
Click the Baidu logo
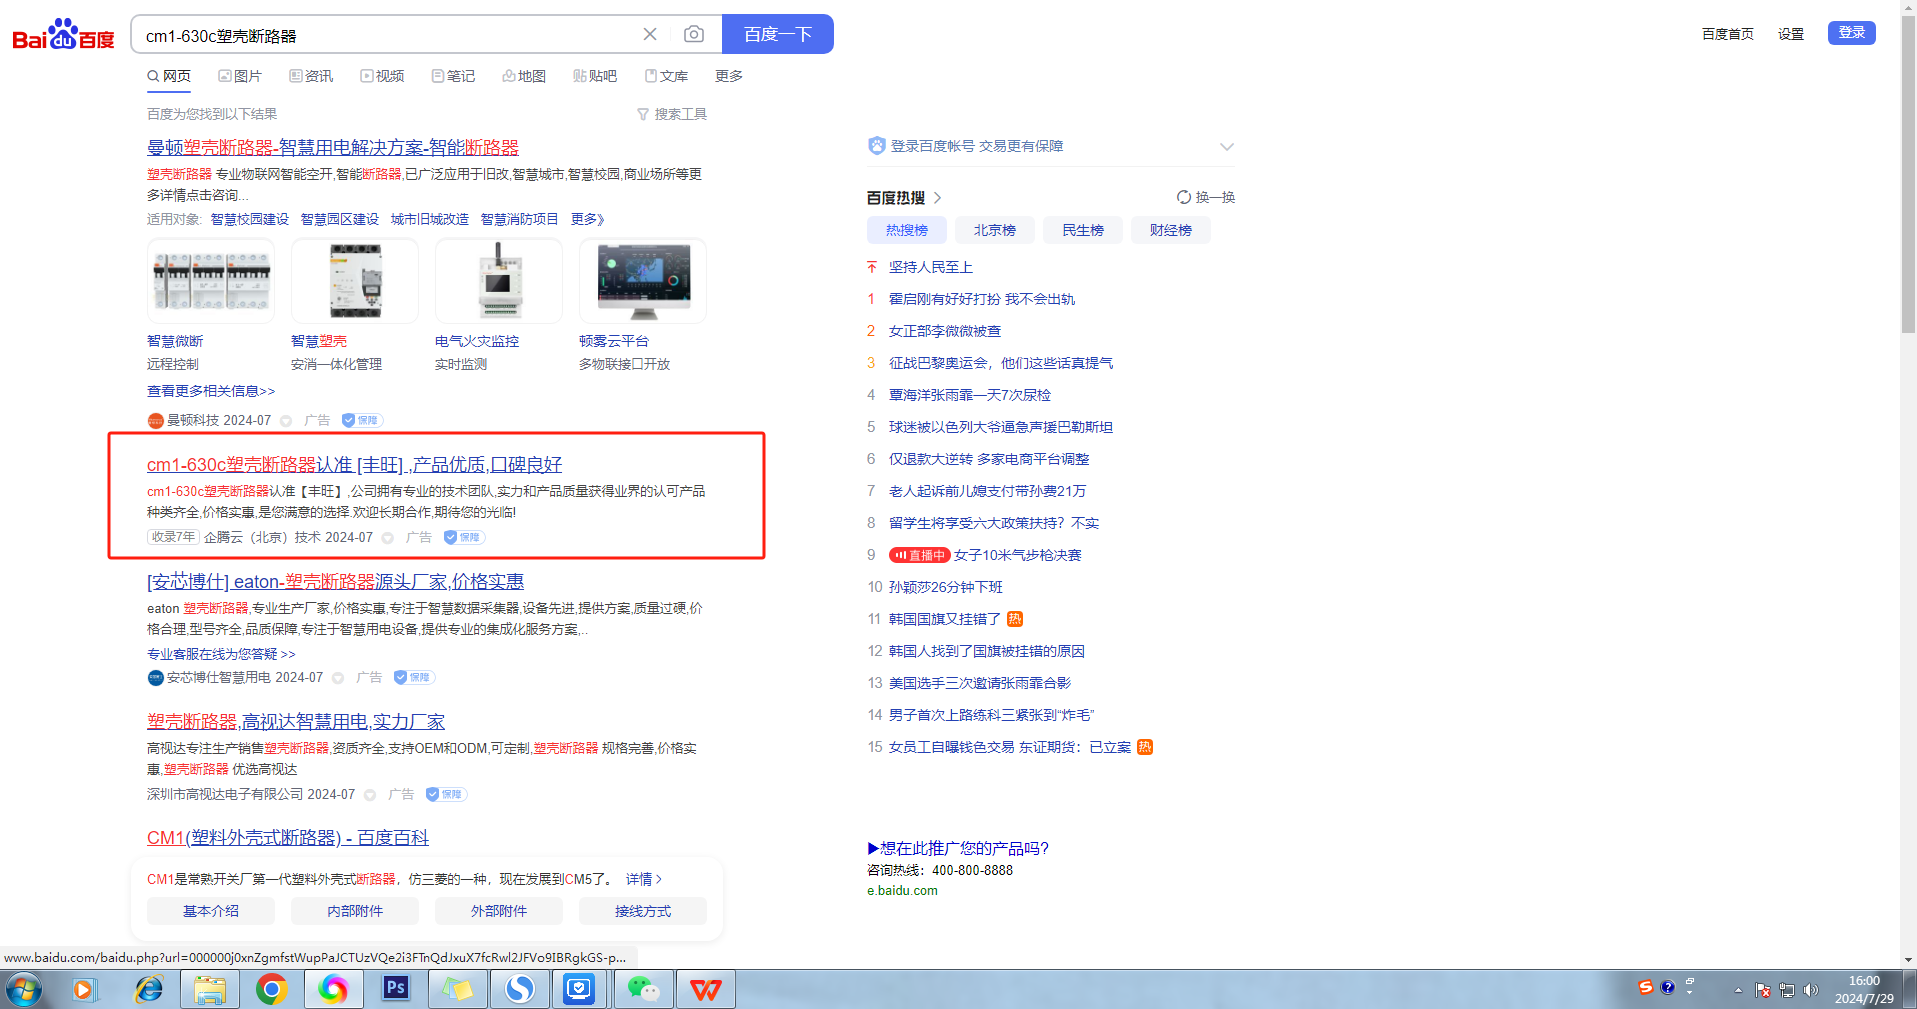(63, 35)
